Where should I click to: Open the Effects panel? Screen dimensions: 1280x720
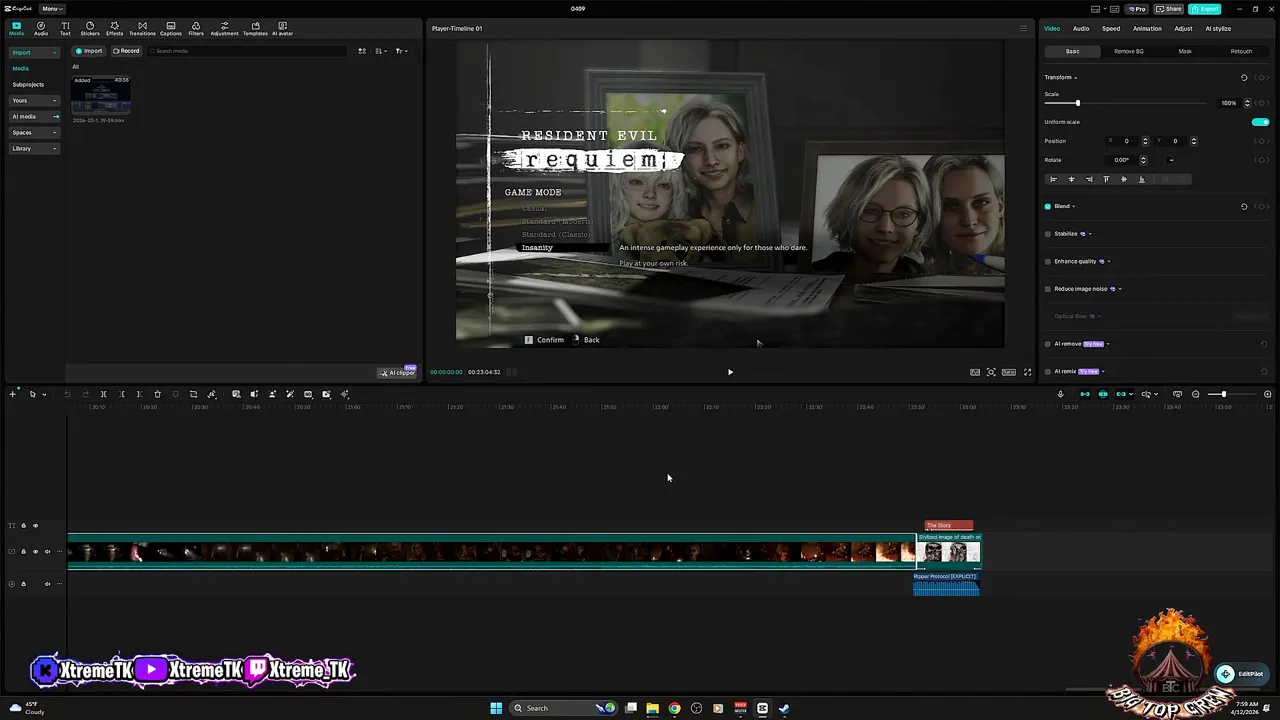pyautogui.click(x=115, y=28)
